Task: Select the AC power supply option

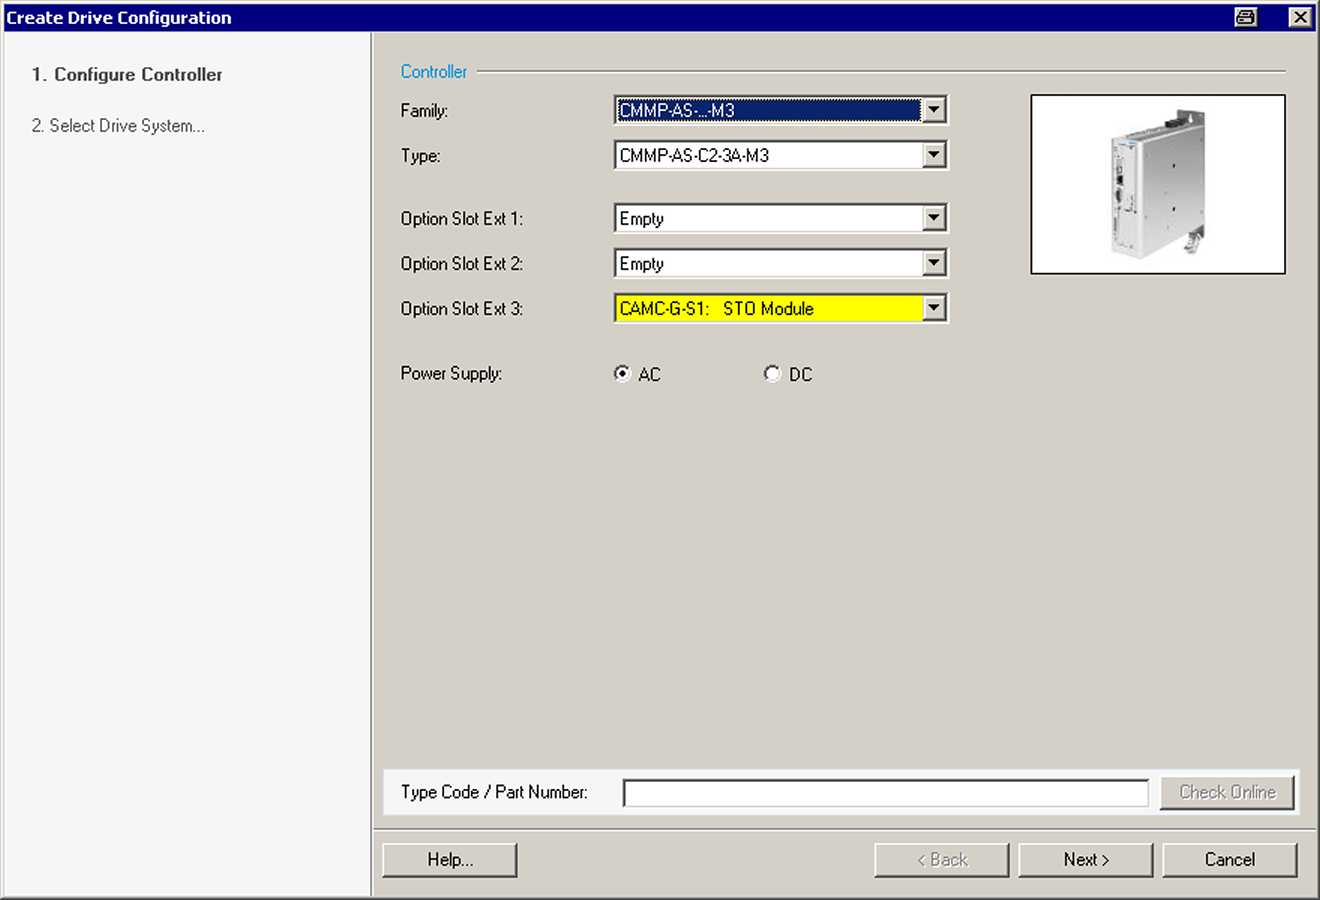Action: click(x=622, y=373)
